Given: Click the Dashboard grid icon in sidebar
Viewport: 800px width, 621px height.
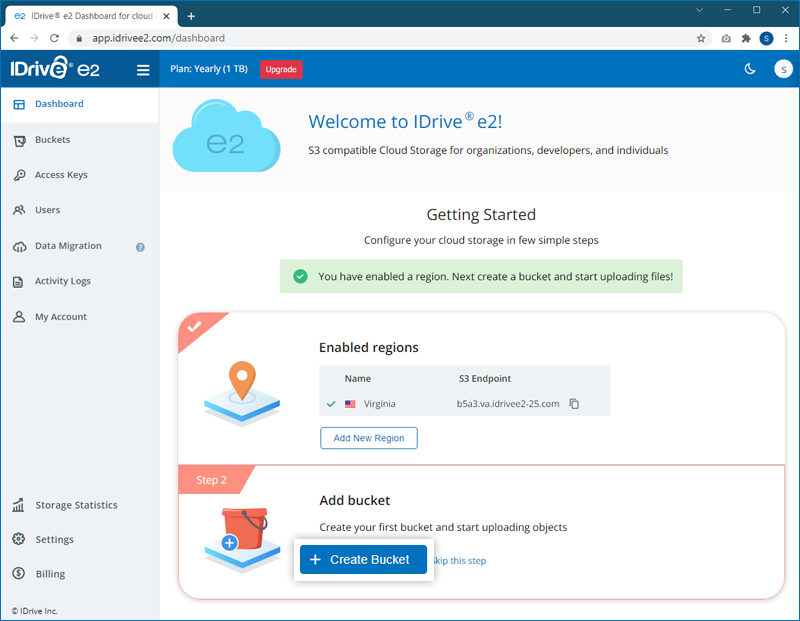Looking at the screenshot, I should tap(19, 105).
